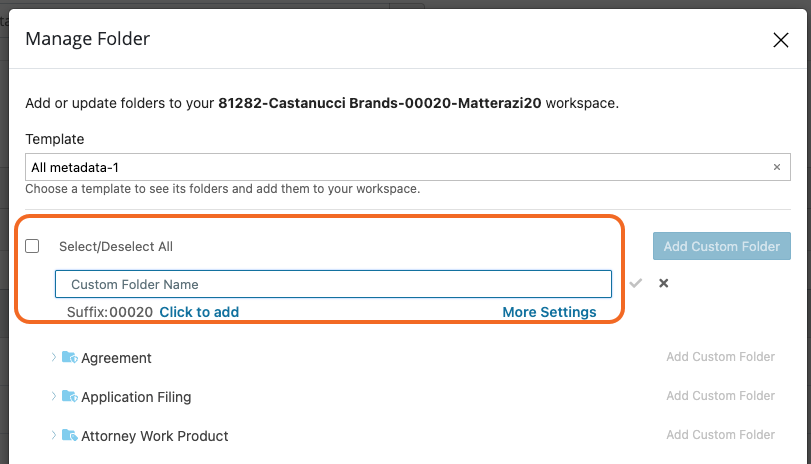
Task: Click the Suffix:00020 text
Action: click(110, 312)
